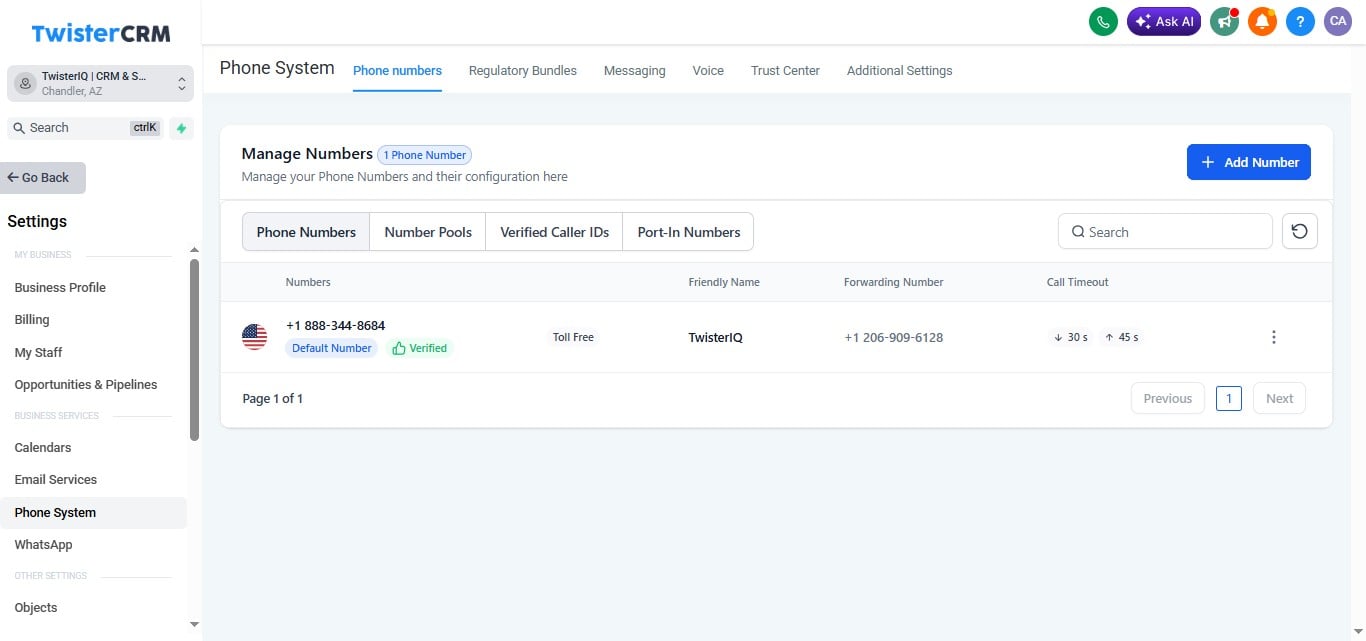Open the megaphone announcements icon
The width and height of the screenshot is (1366, 641).
coord(1224,21)
